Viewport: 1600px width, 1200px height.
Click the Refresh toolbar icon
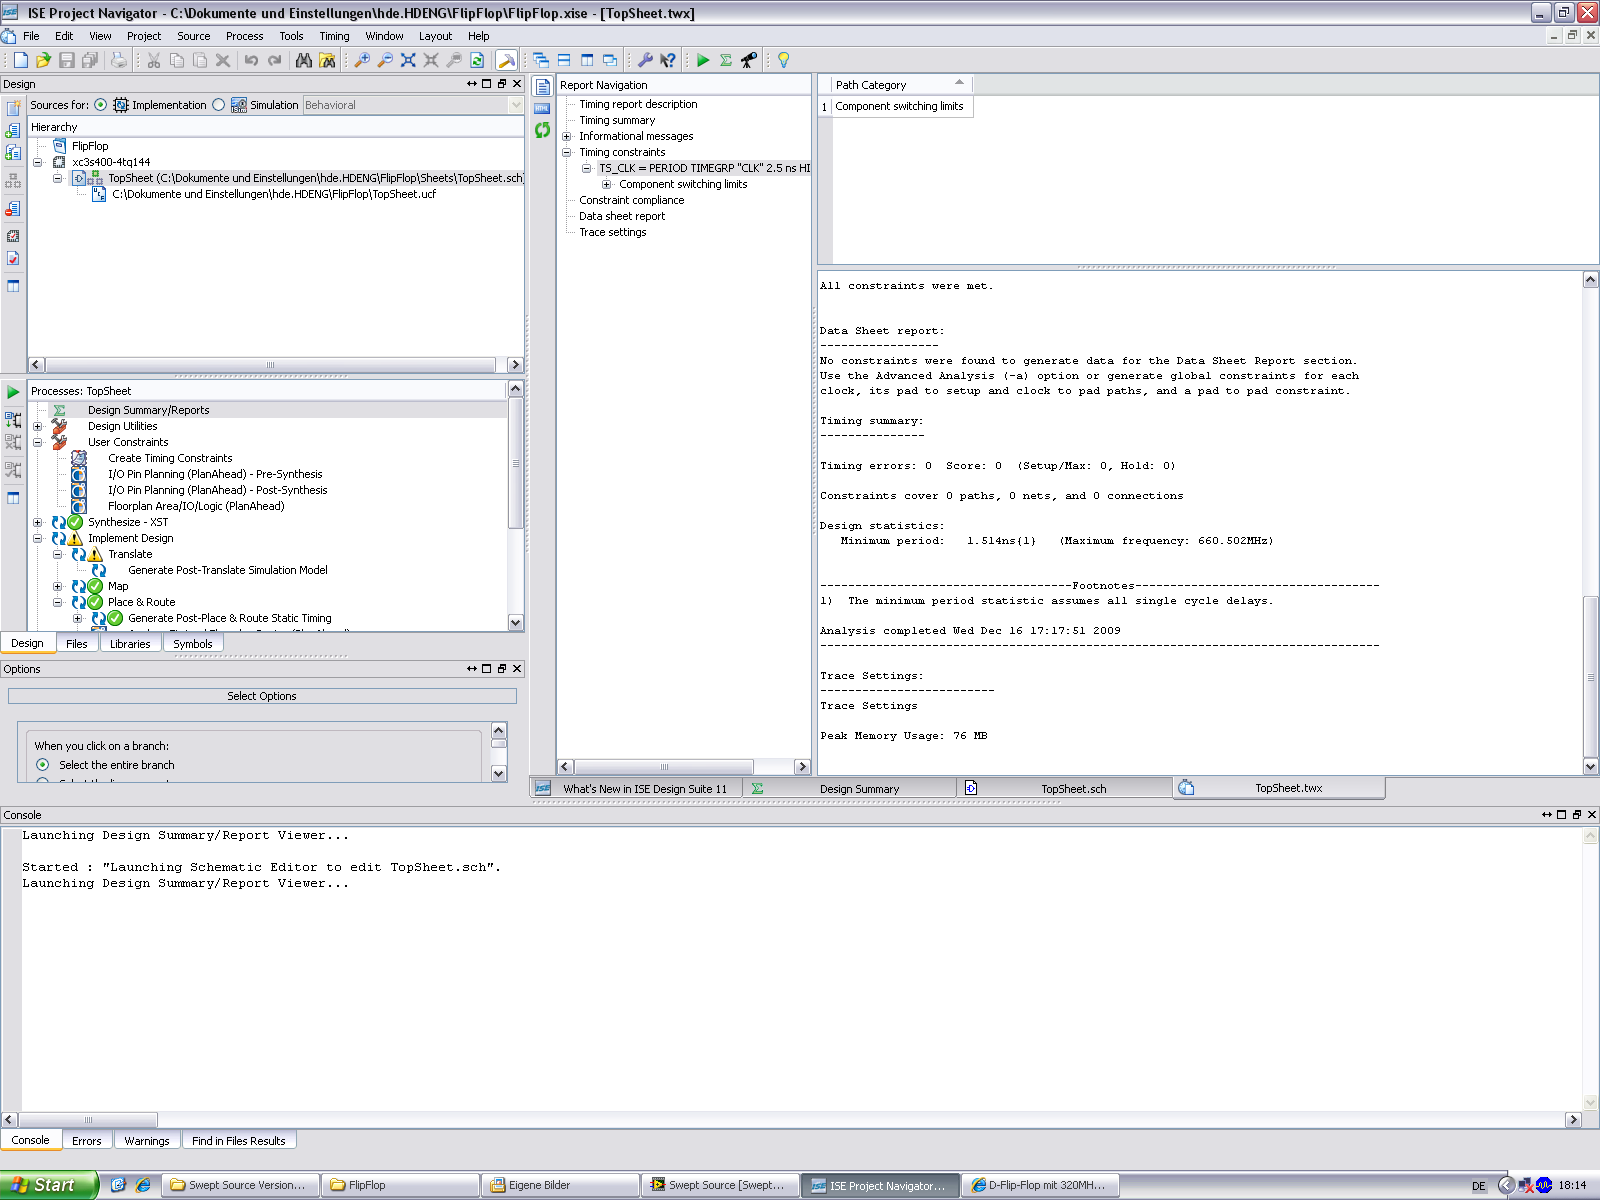point(477,60)
